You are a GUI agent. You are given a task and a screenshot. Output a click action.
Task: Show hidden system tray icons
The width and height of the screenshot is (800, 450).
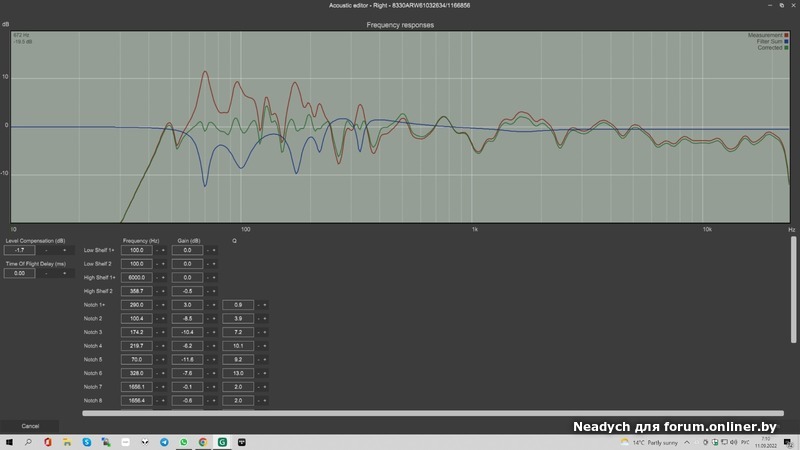click(x=687, y=442)
